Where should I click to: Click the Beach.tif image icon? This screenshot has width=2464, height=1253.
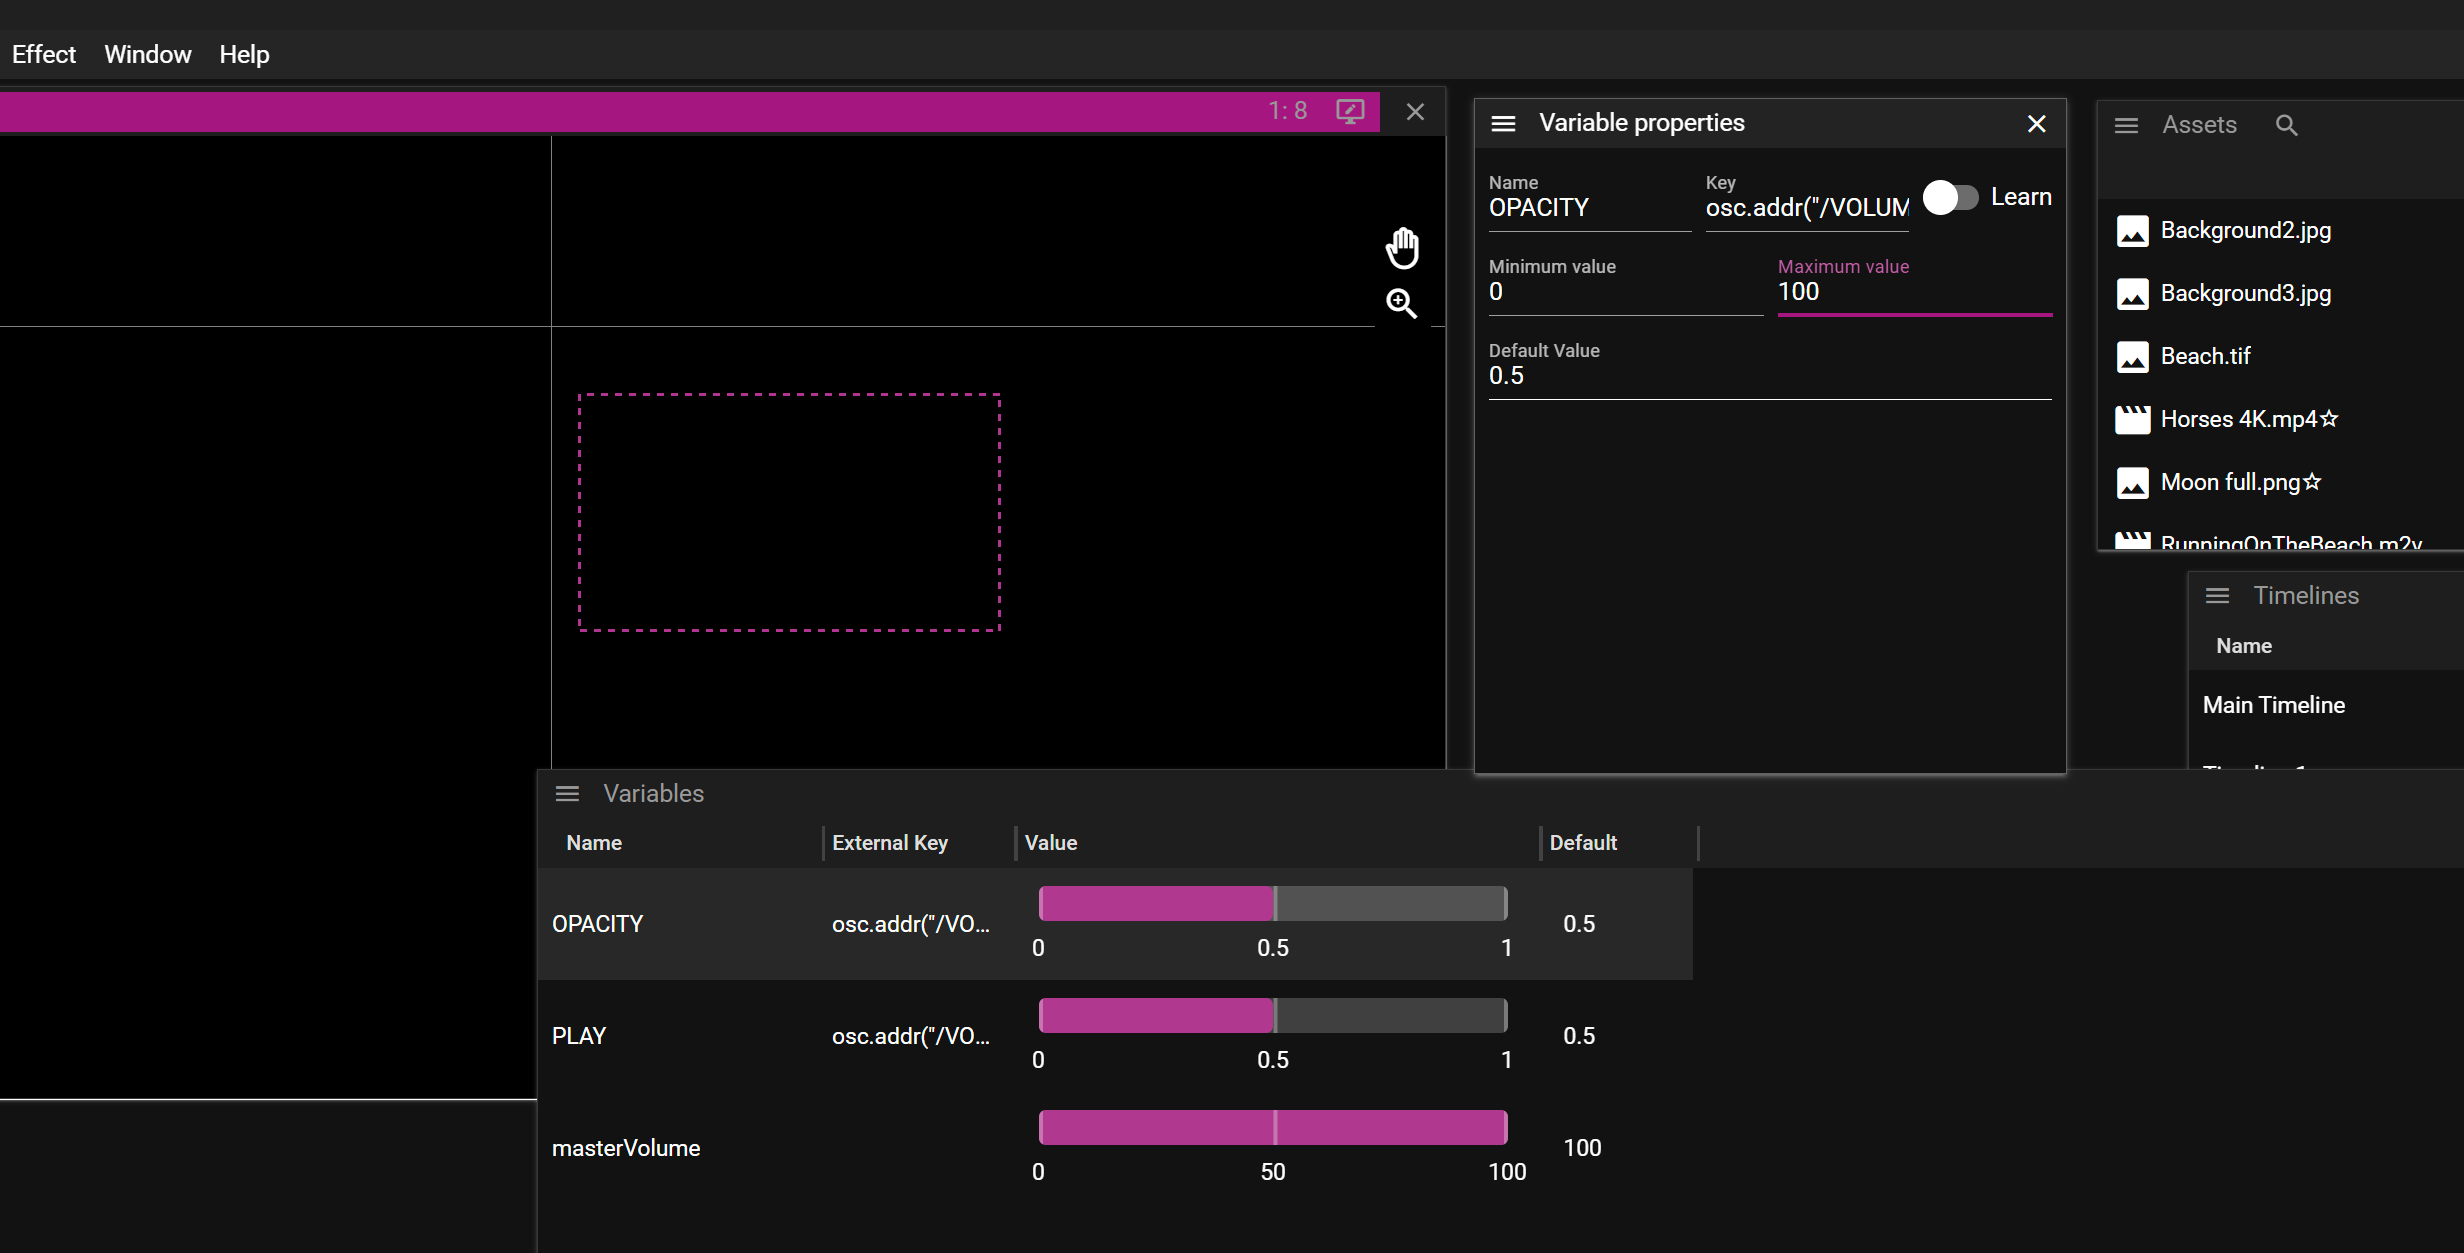(x=2132, y=357)
